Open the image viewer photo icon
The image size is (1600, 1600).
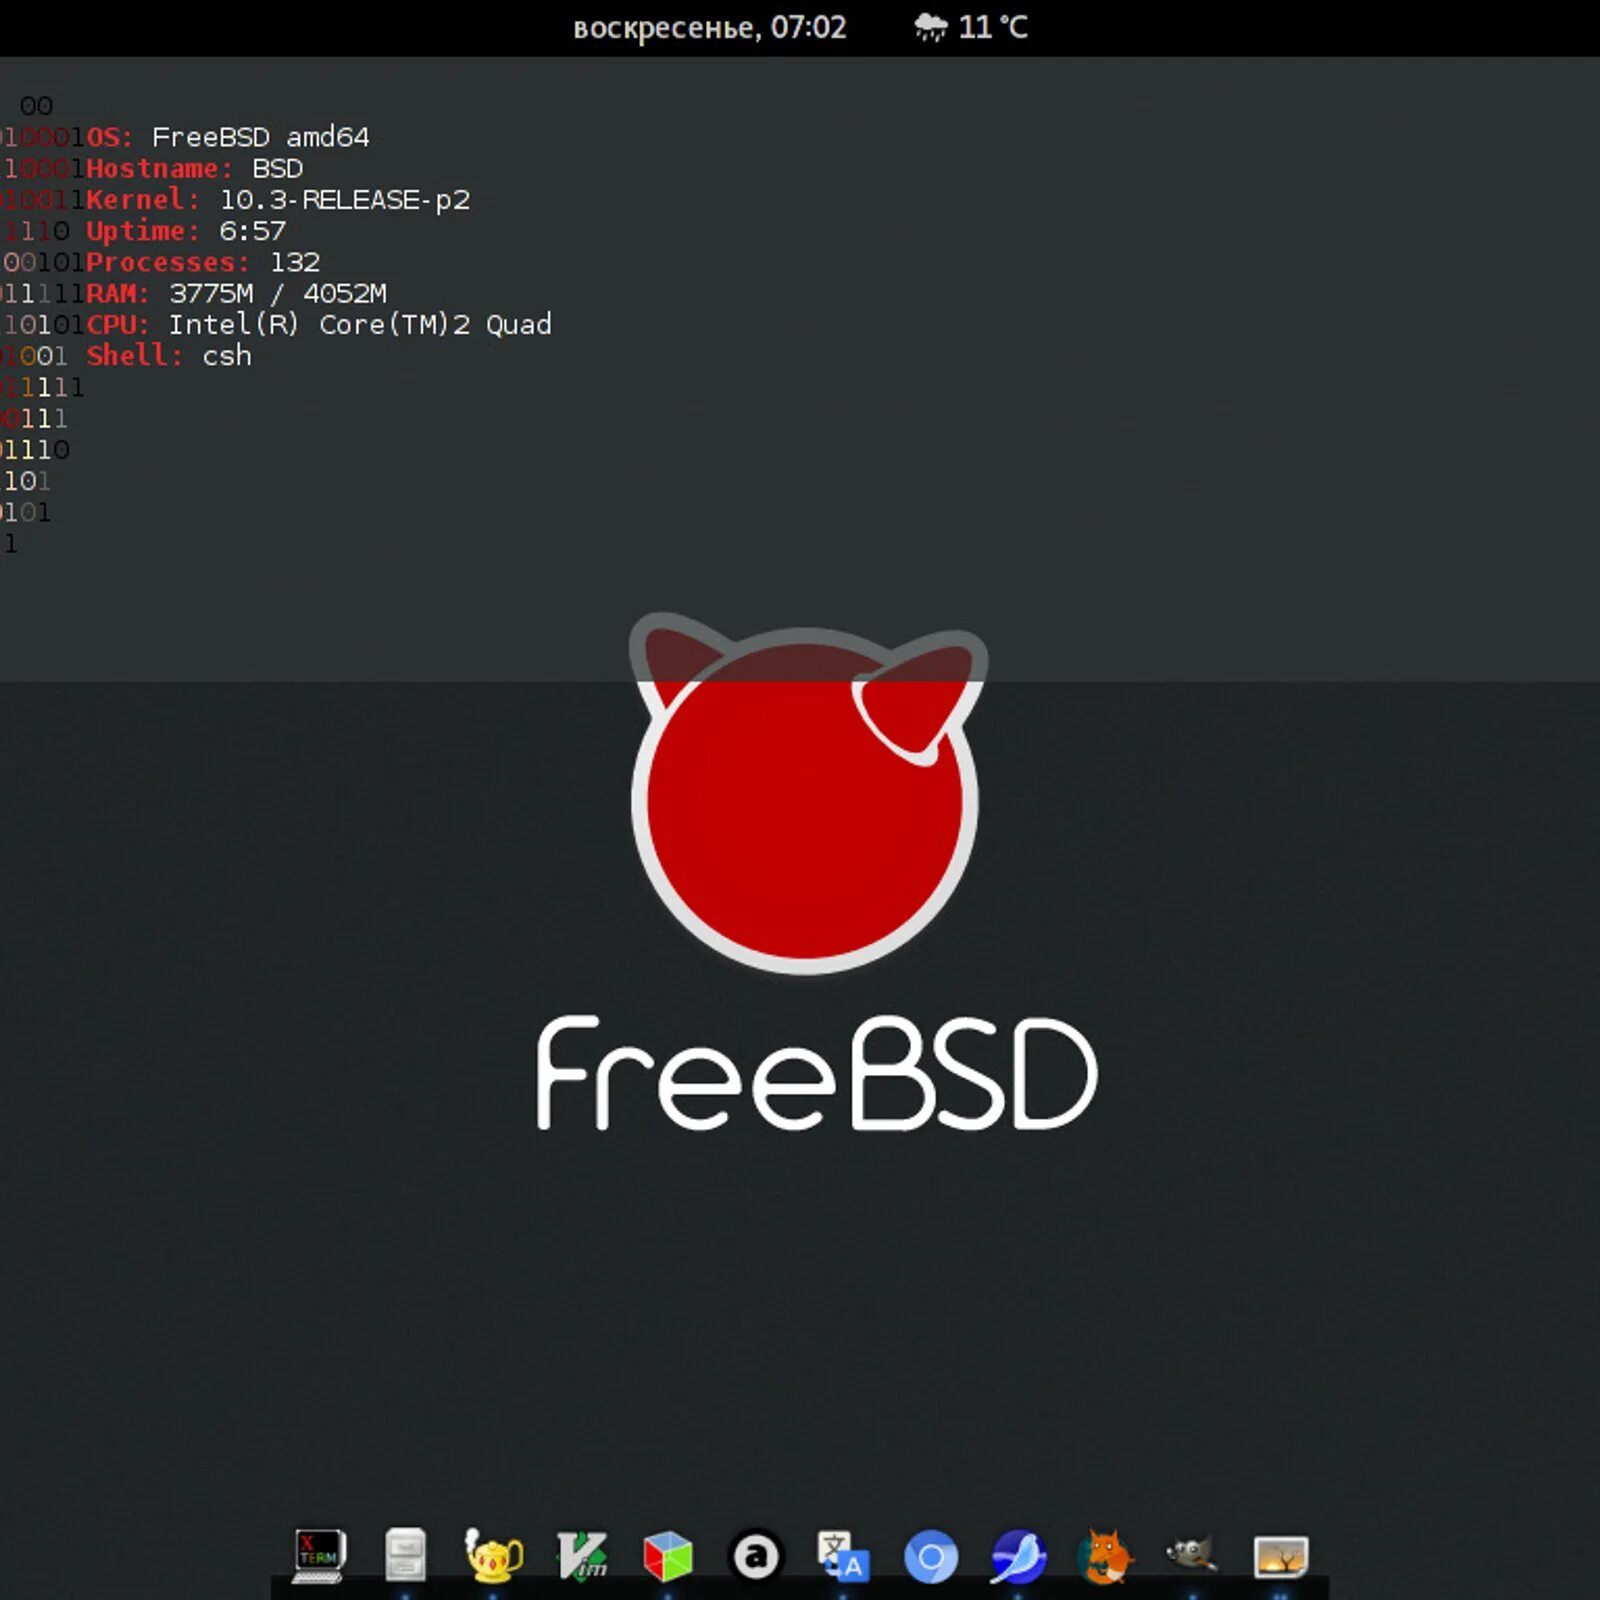pyautogui.click(x=1281, y=1557)
